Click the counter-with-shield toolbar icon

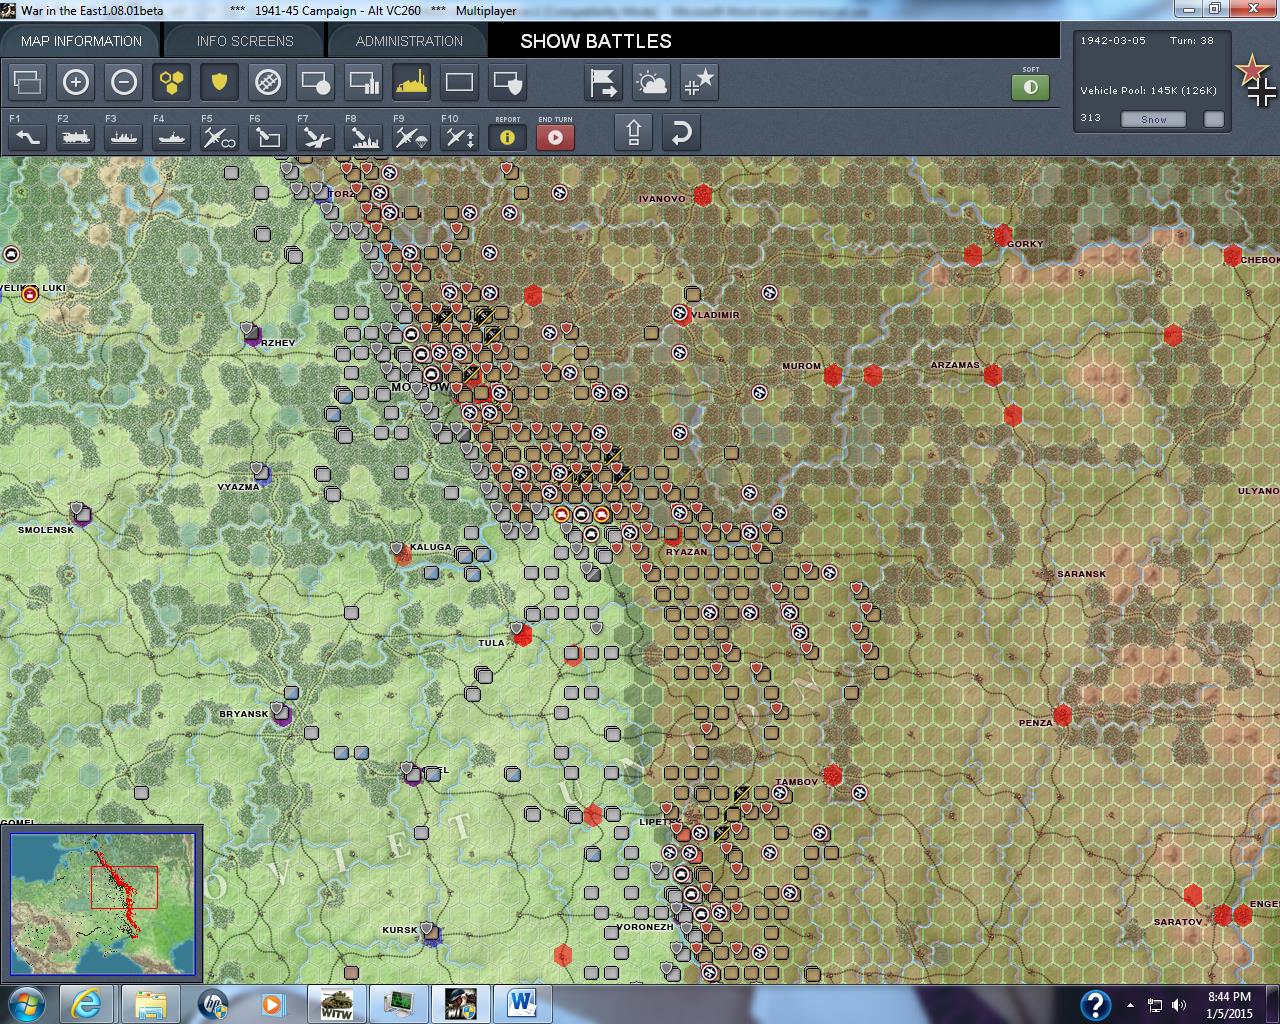[507, 82]
